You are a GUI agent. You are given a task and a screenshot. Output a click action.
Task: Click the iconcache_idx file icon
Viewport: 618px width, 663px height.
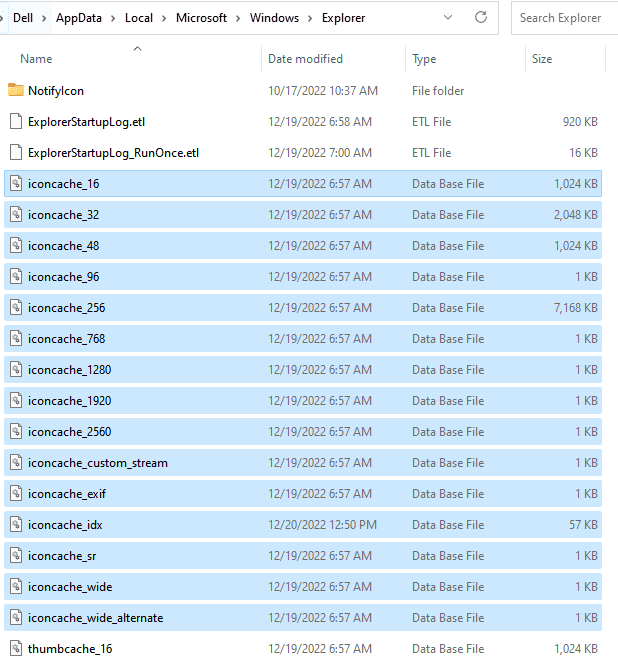[x=15, y=525]
